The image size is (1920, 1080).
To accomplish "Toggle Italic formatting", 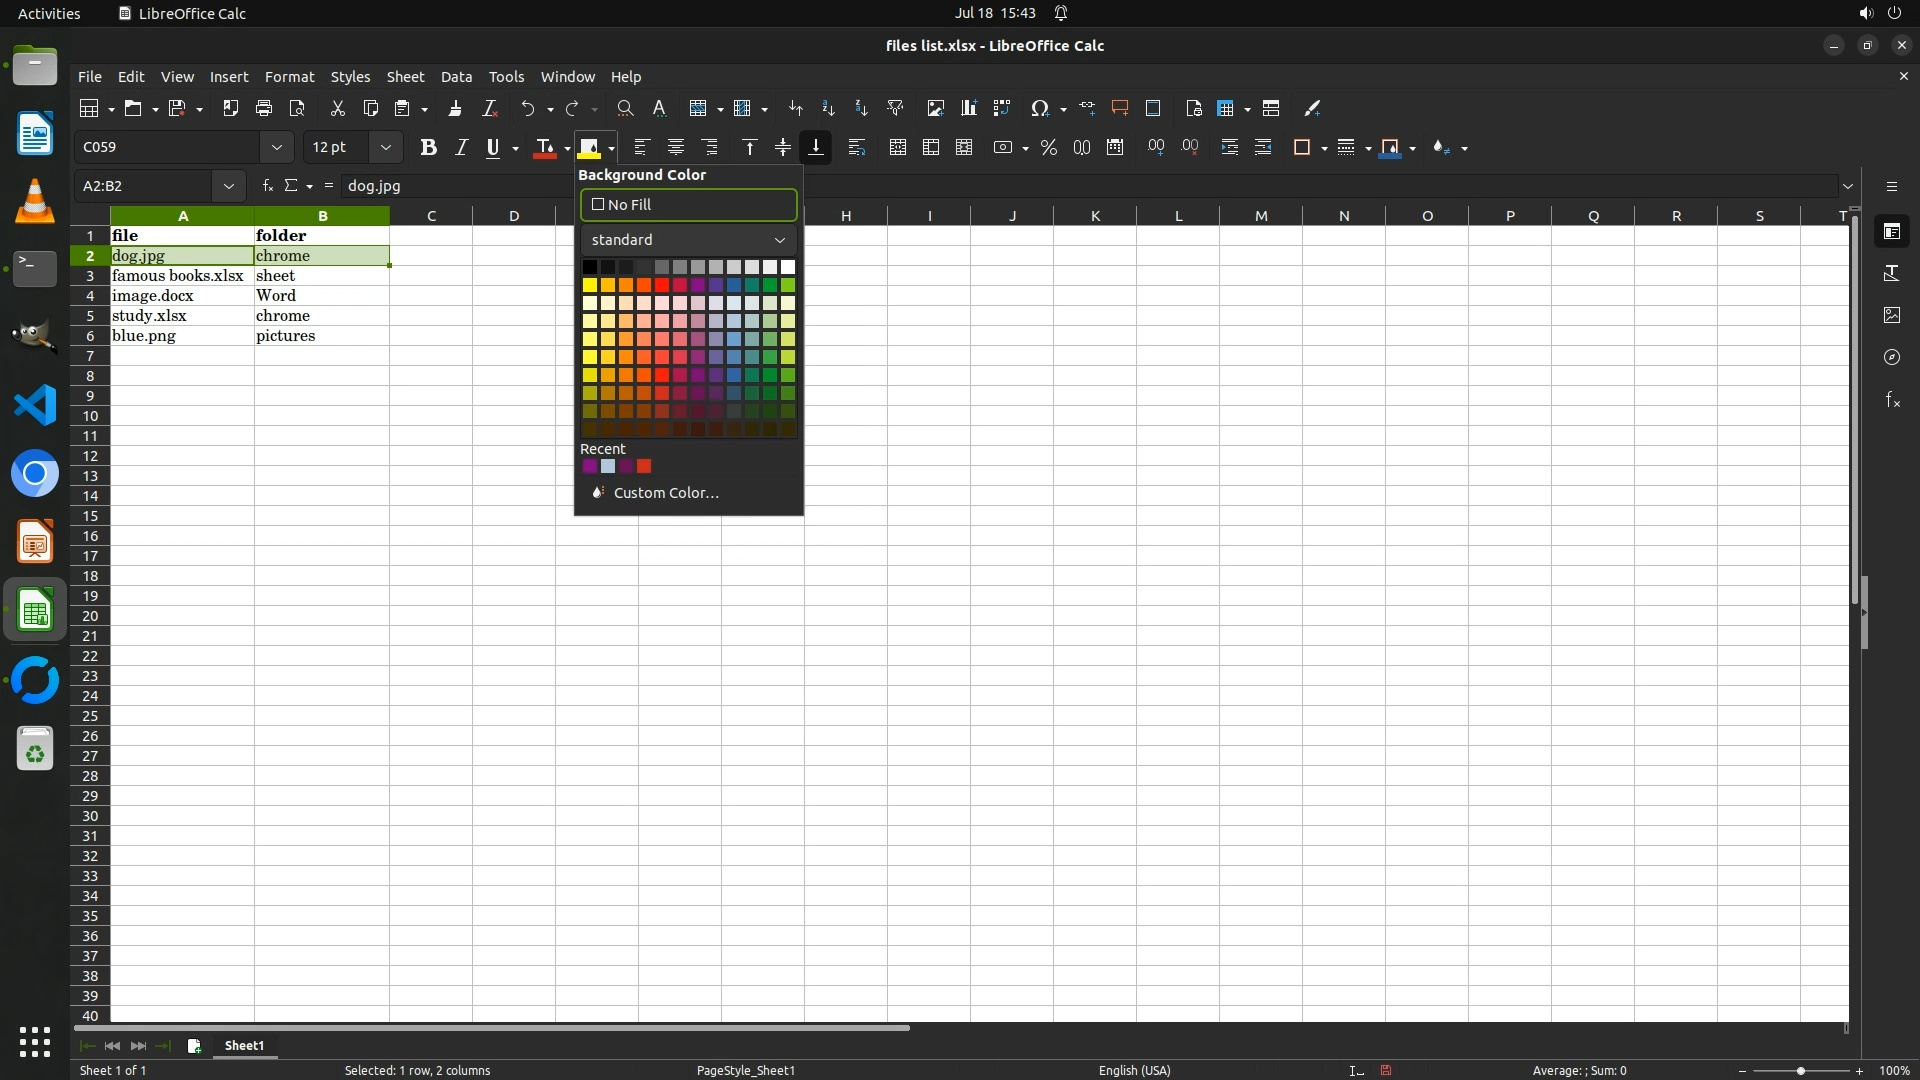I will (x=461, y=148).
